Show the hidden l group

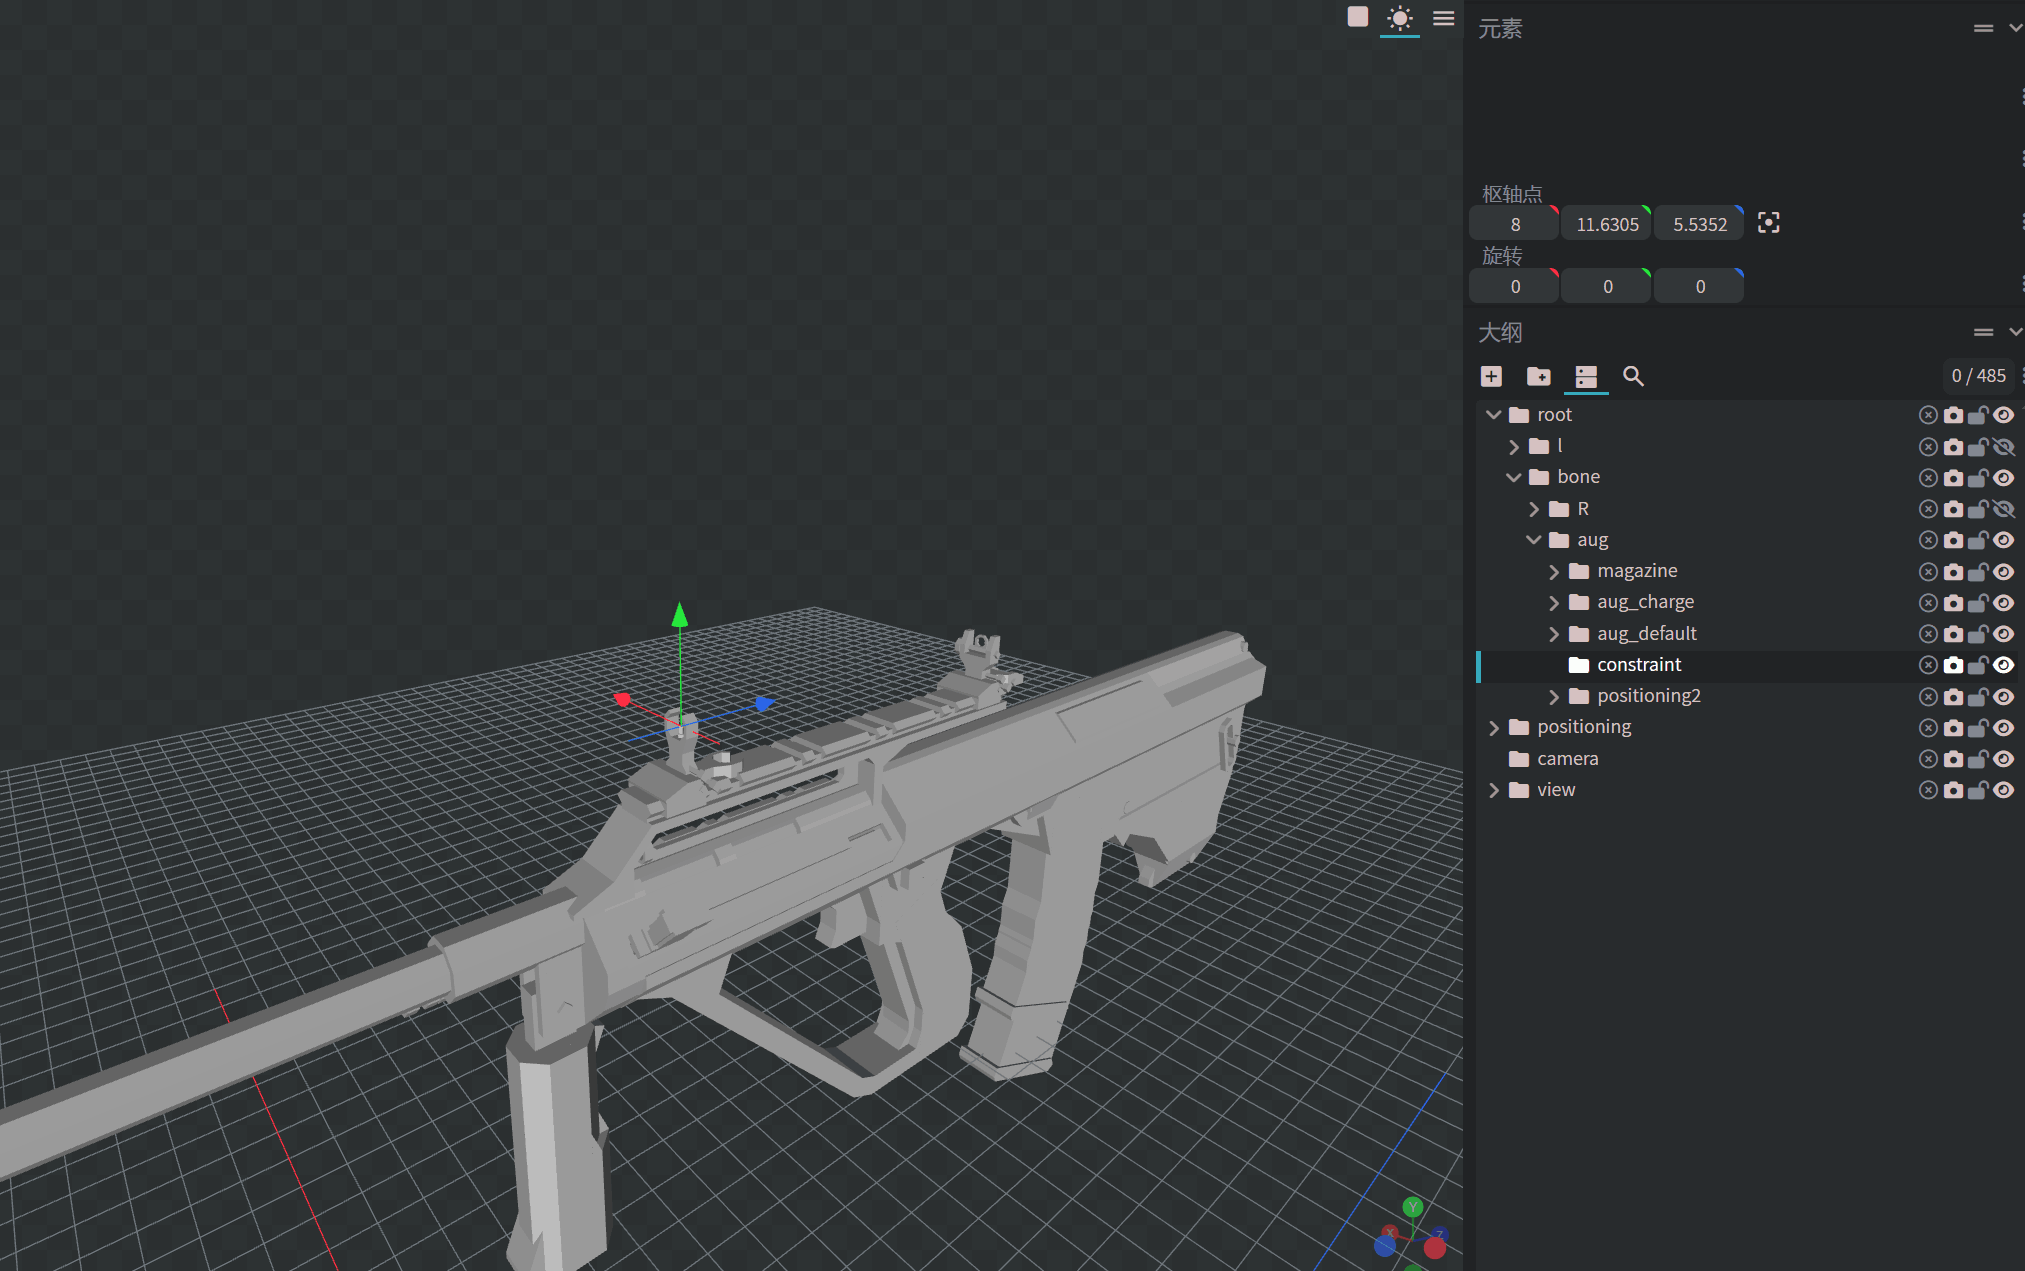[2003, 447]
